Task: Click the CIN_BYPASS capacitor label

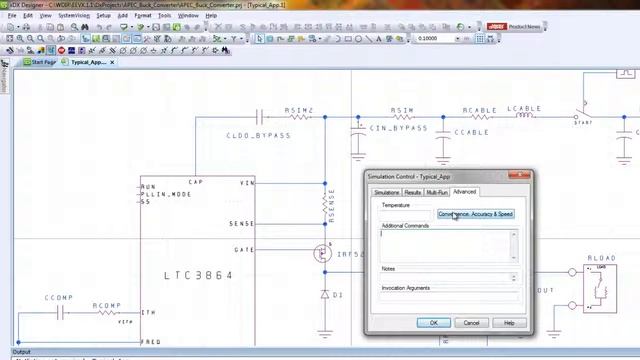Action: click(398, 128)
